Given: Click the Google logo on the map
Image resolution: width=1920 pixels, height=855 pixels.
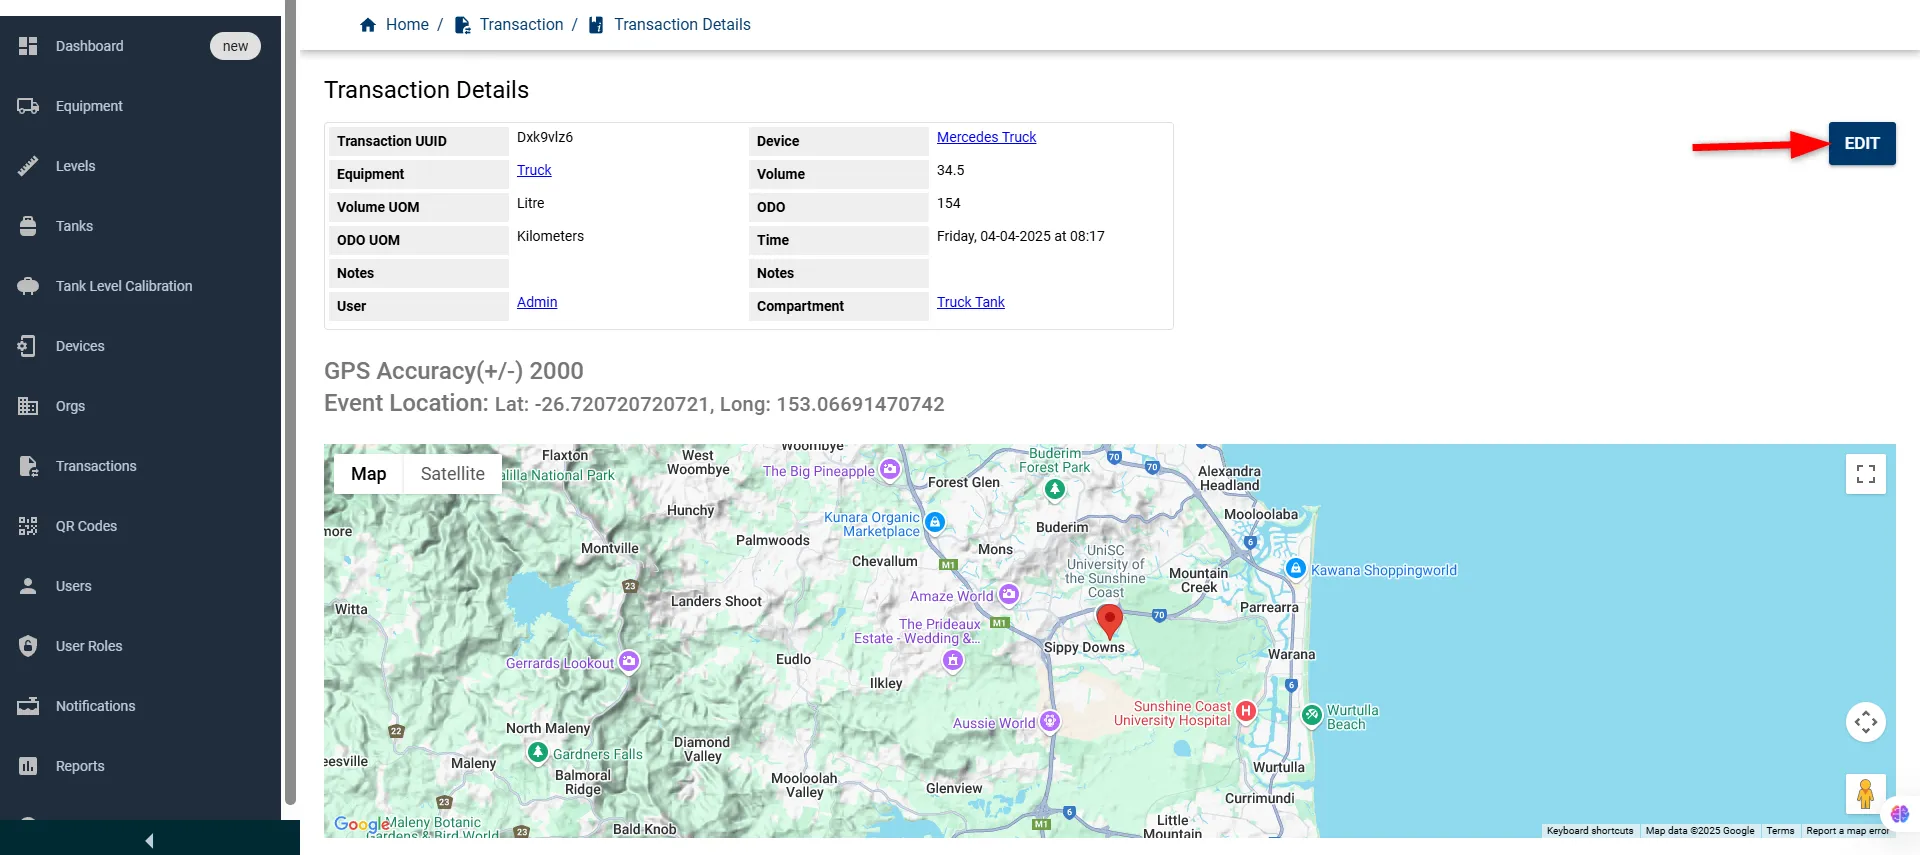Looking at the screenshot, I should click(362, 824).
